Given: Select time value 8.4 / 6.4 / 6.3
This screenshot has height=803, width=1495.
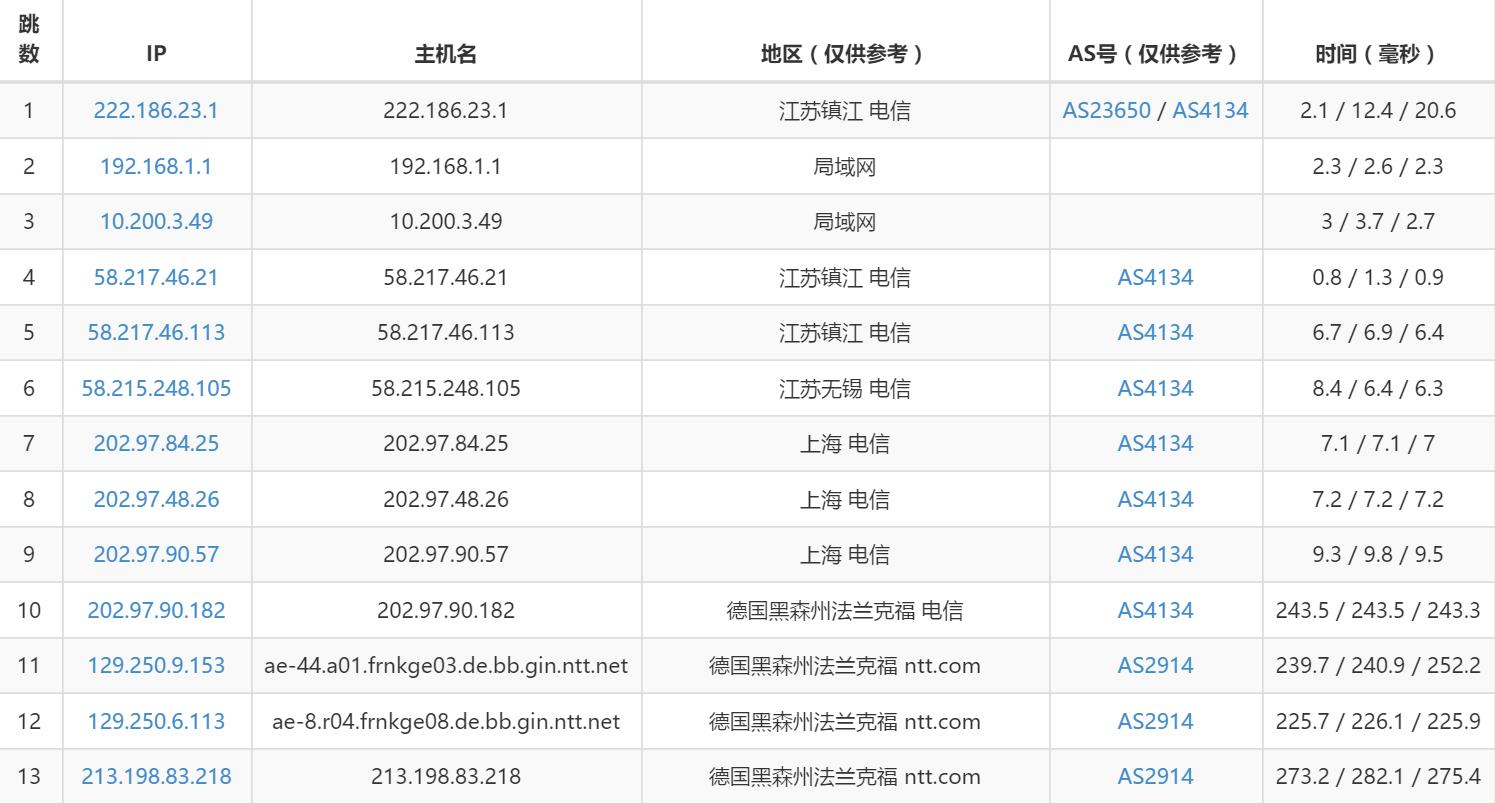Looking at the screenshot, I should [x=1378, y=388].
